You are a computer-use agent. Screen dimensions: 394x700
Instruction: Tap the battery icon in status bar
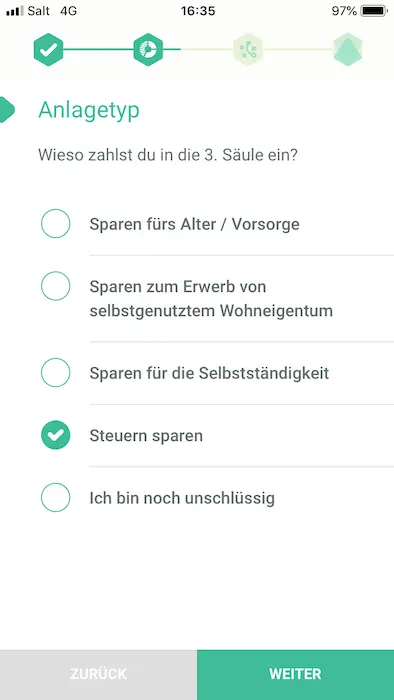pyautogui.click(x=374, y=11)
